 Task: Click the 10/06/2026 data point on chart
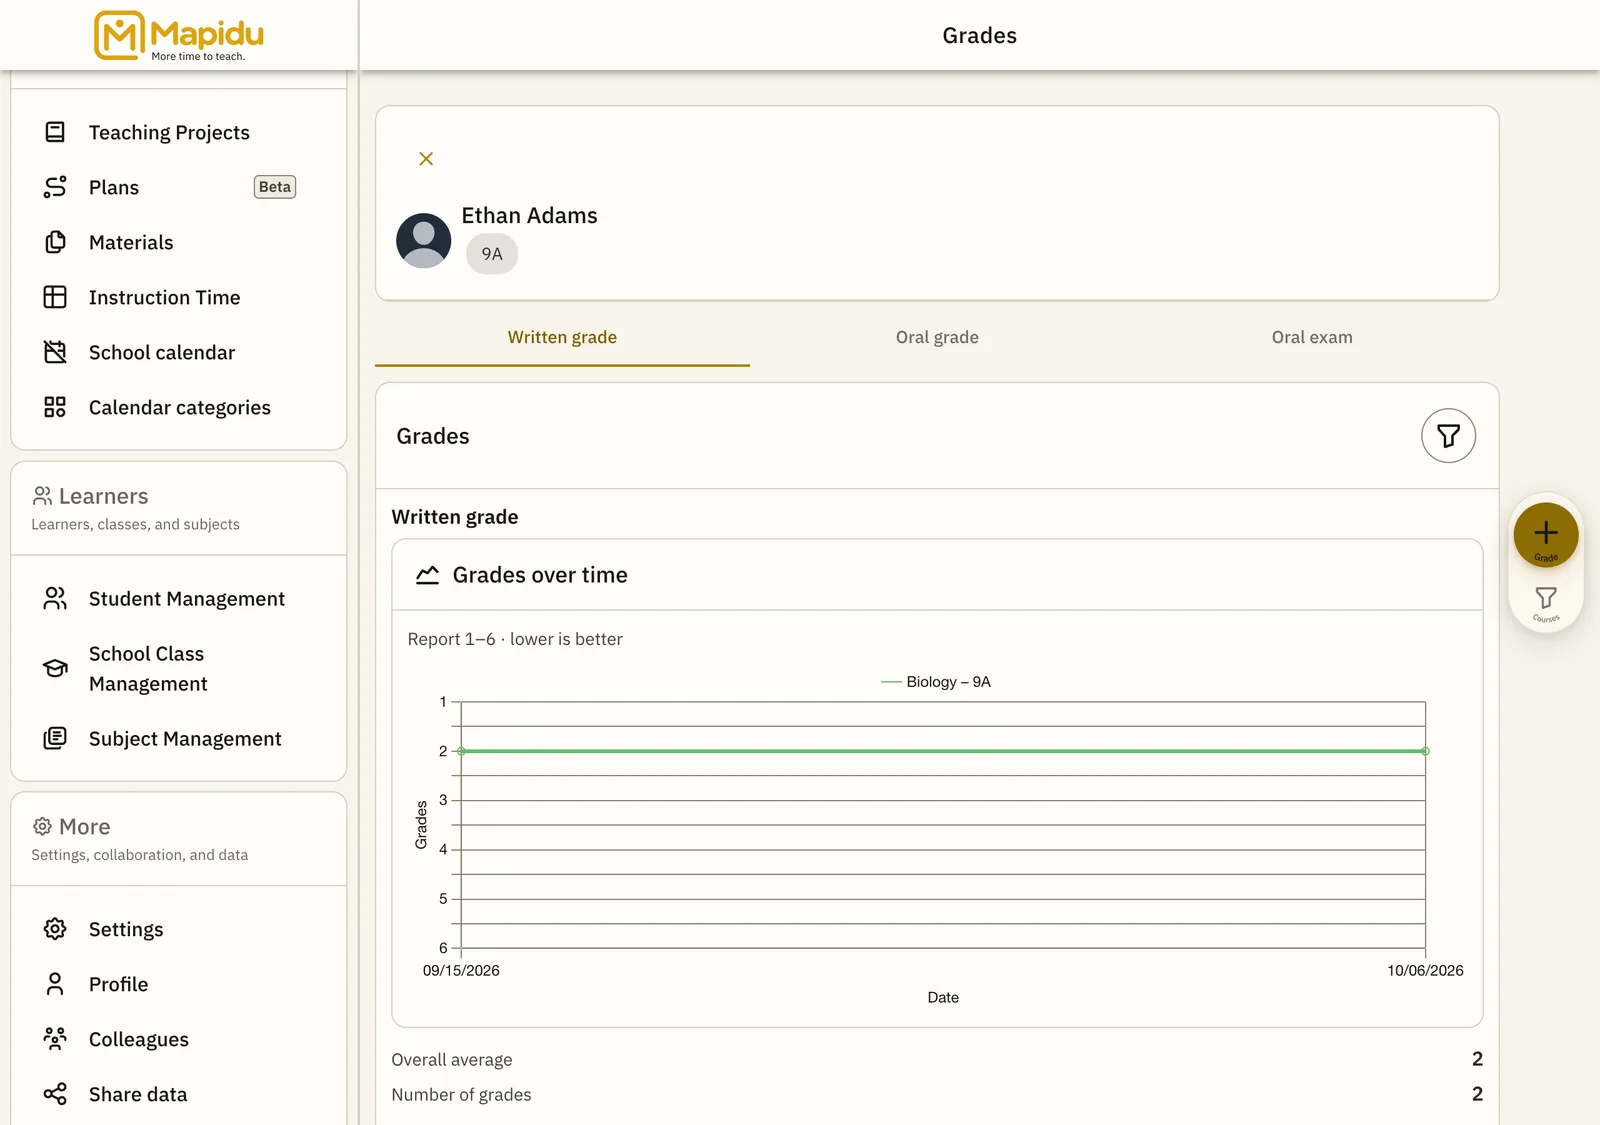pos(1425,751)
